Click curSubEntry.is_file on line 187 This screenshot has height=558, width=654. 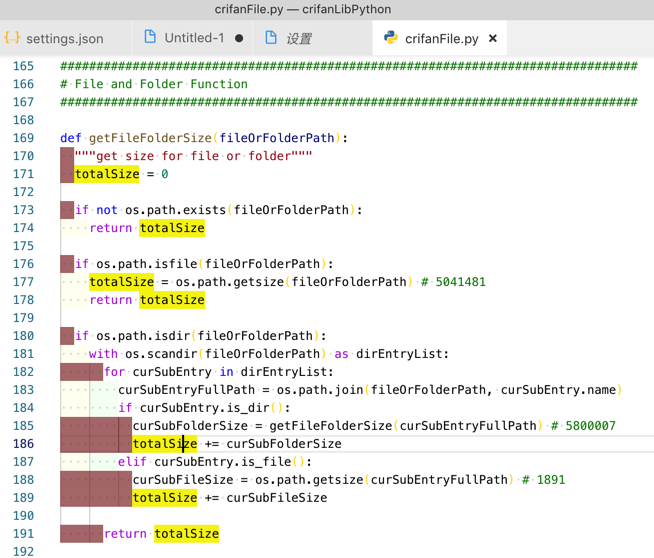click(x=223, y=462)
